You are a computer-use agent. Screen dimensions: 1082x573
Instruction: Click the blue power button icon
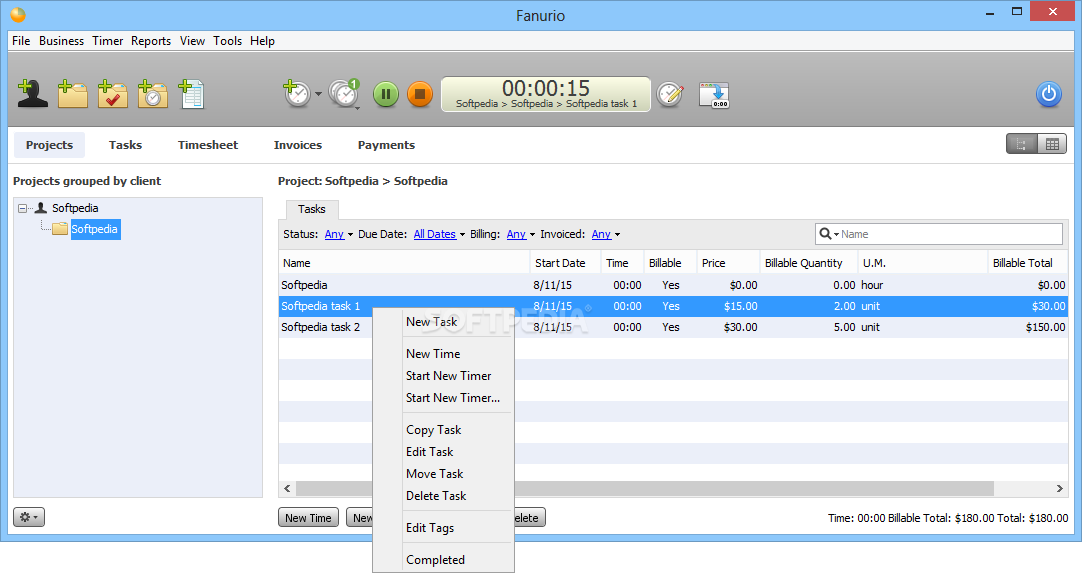point(1048,94)
